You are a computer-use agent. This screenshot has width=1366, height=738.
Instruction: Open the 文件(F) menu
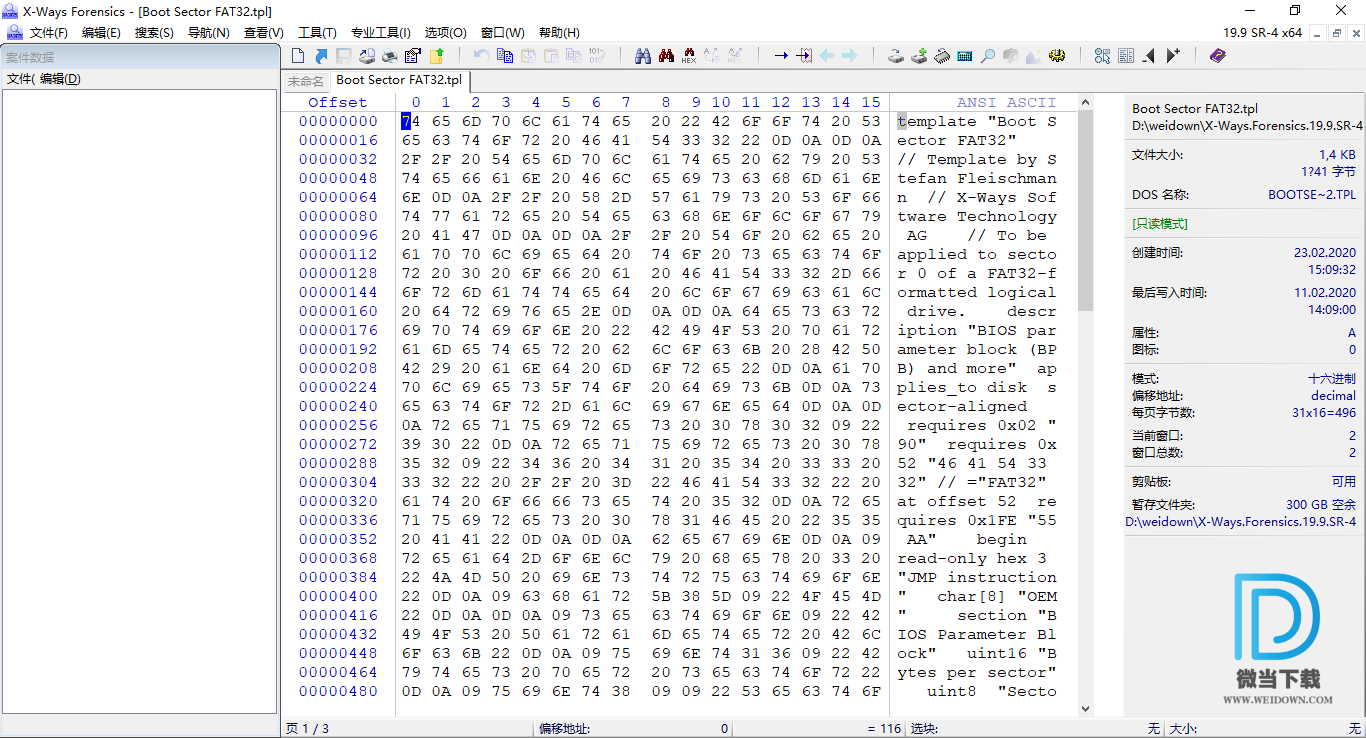click(x=48, y=33)
